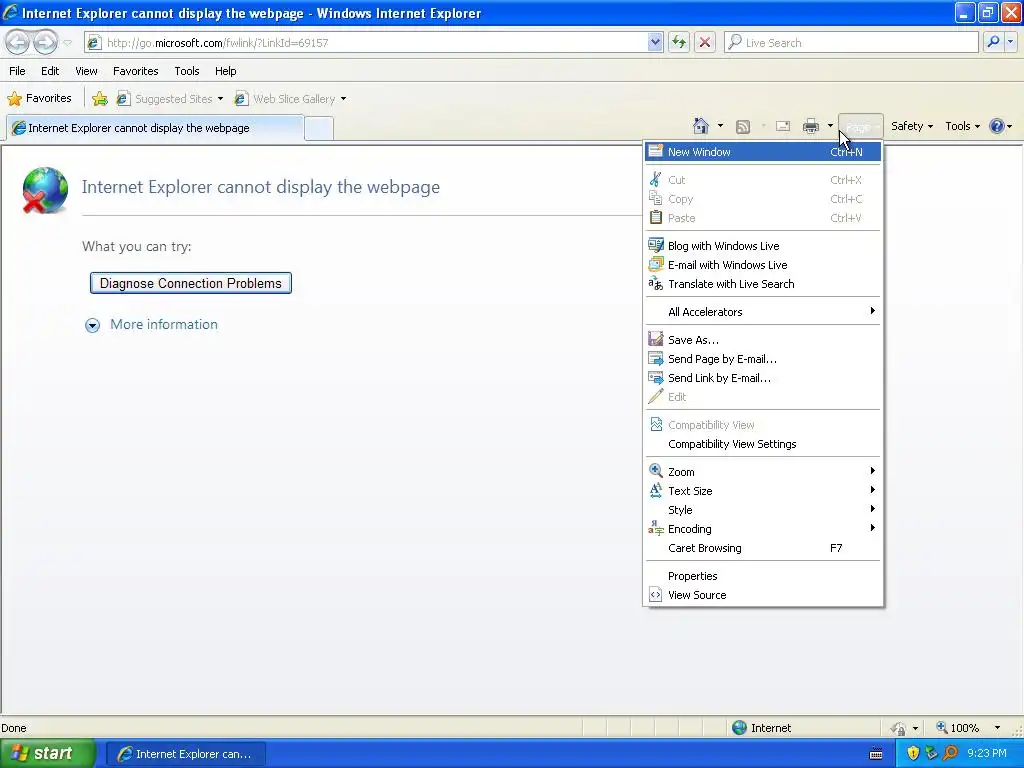Open the search provider dropdown arrow
1024x768 pixels.
click(x=1010, y=42)
